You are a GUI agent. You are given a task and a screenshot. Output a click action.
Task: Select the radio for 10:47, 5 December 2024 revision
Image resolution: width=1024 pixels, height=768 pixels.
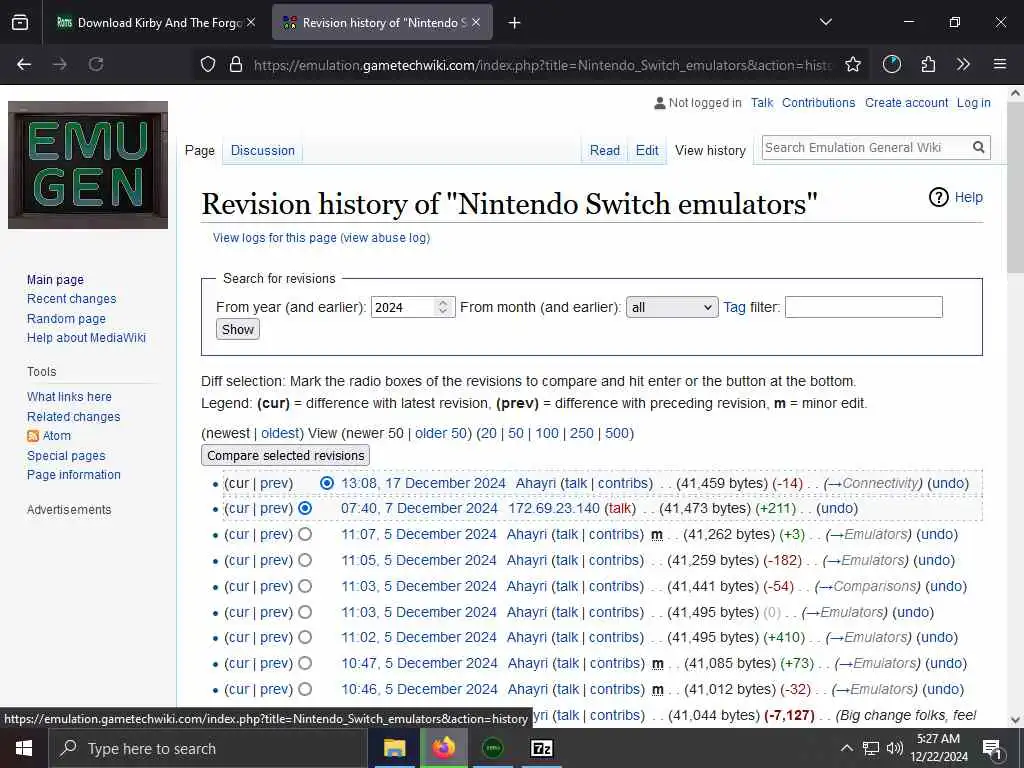(305, 664)
